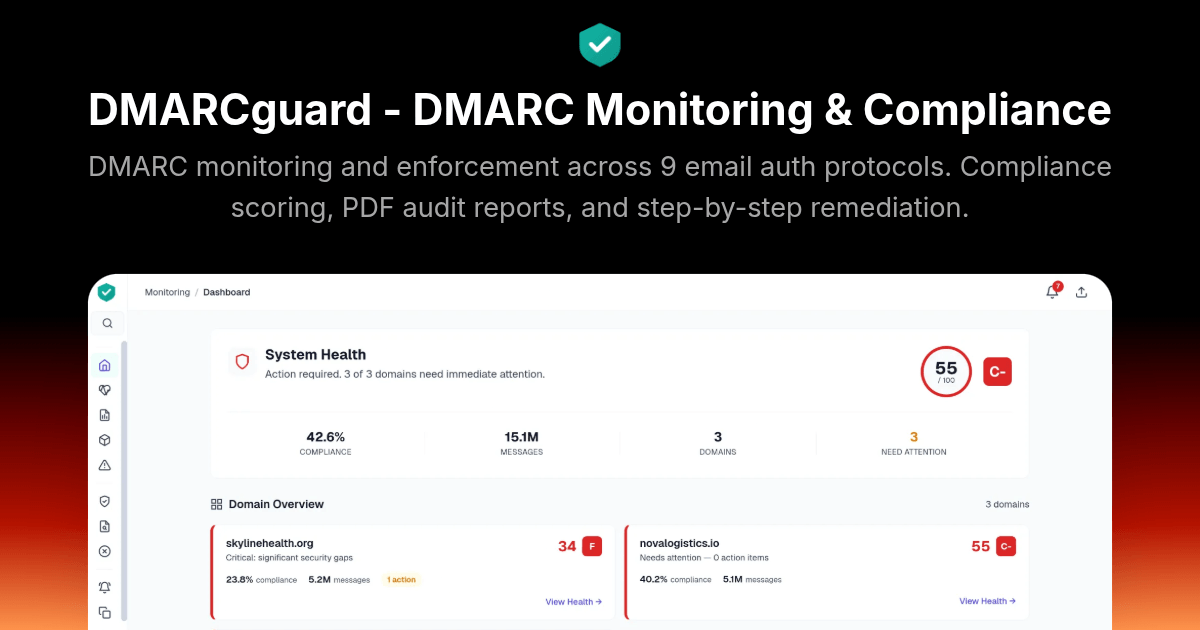1200x630 pixels.
Task: Click the Domain Overview grid icon
Action: click(x=216, y=504)
